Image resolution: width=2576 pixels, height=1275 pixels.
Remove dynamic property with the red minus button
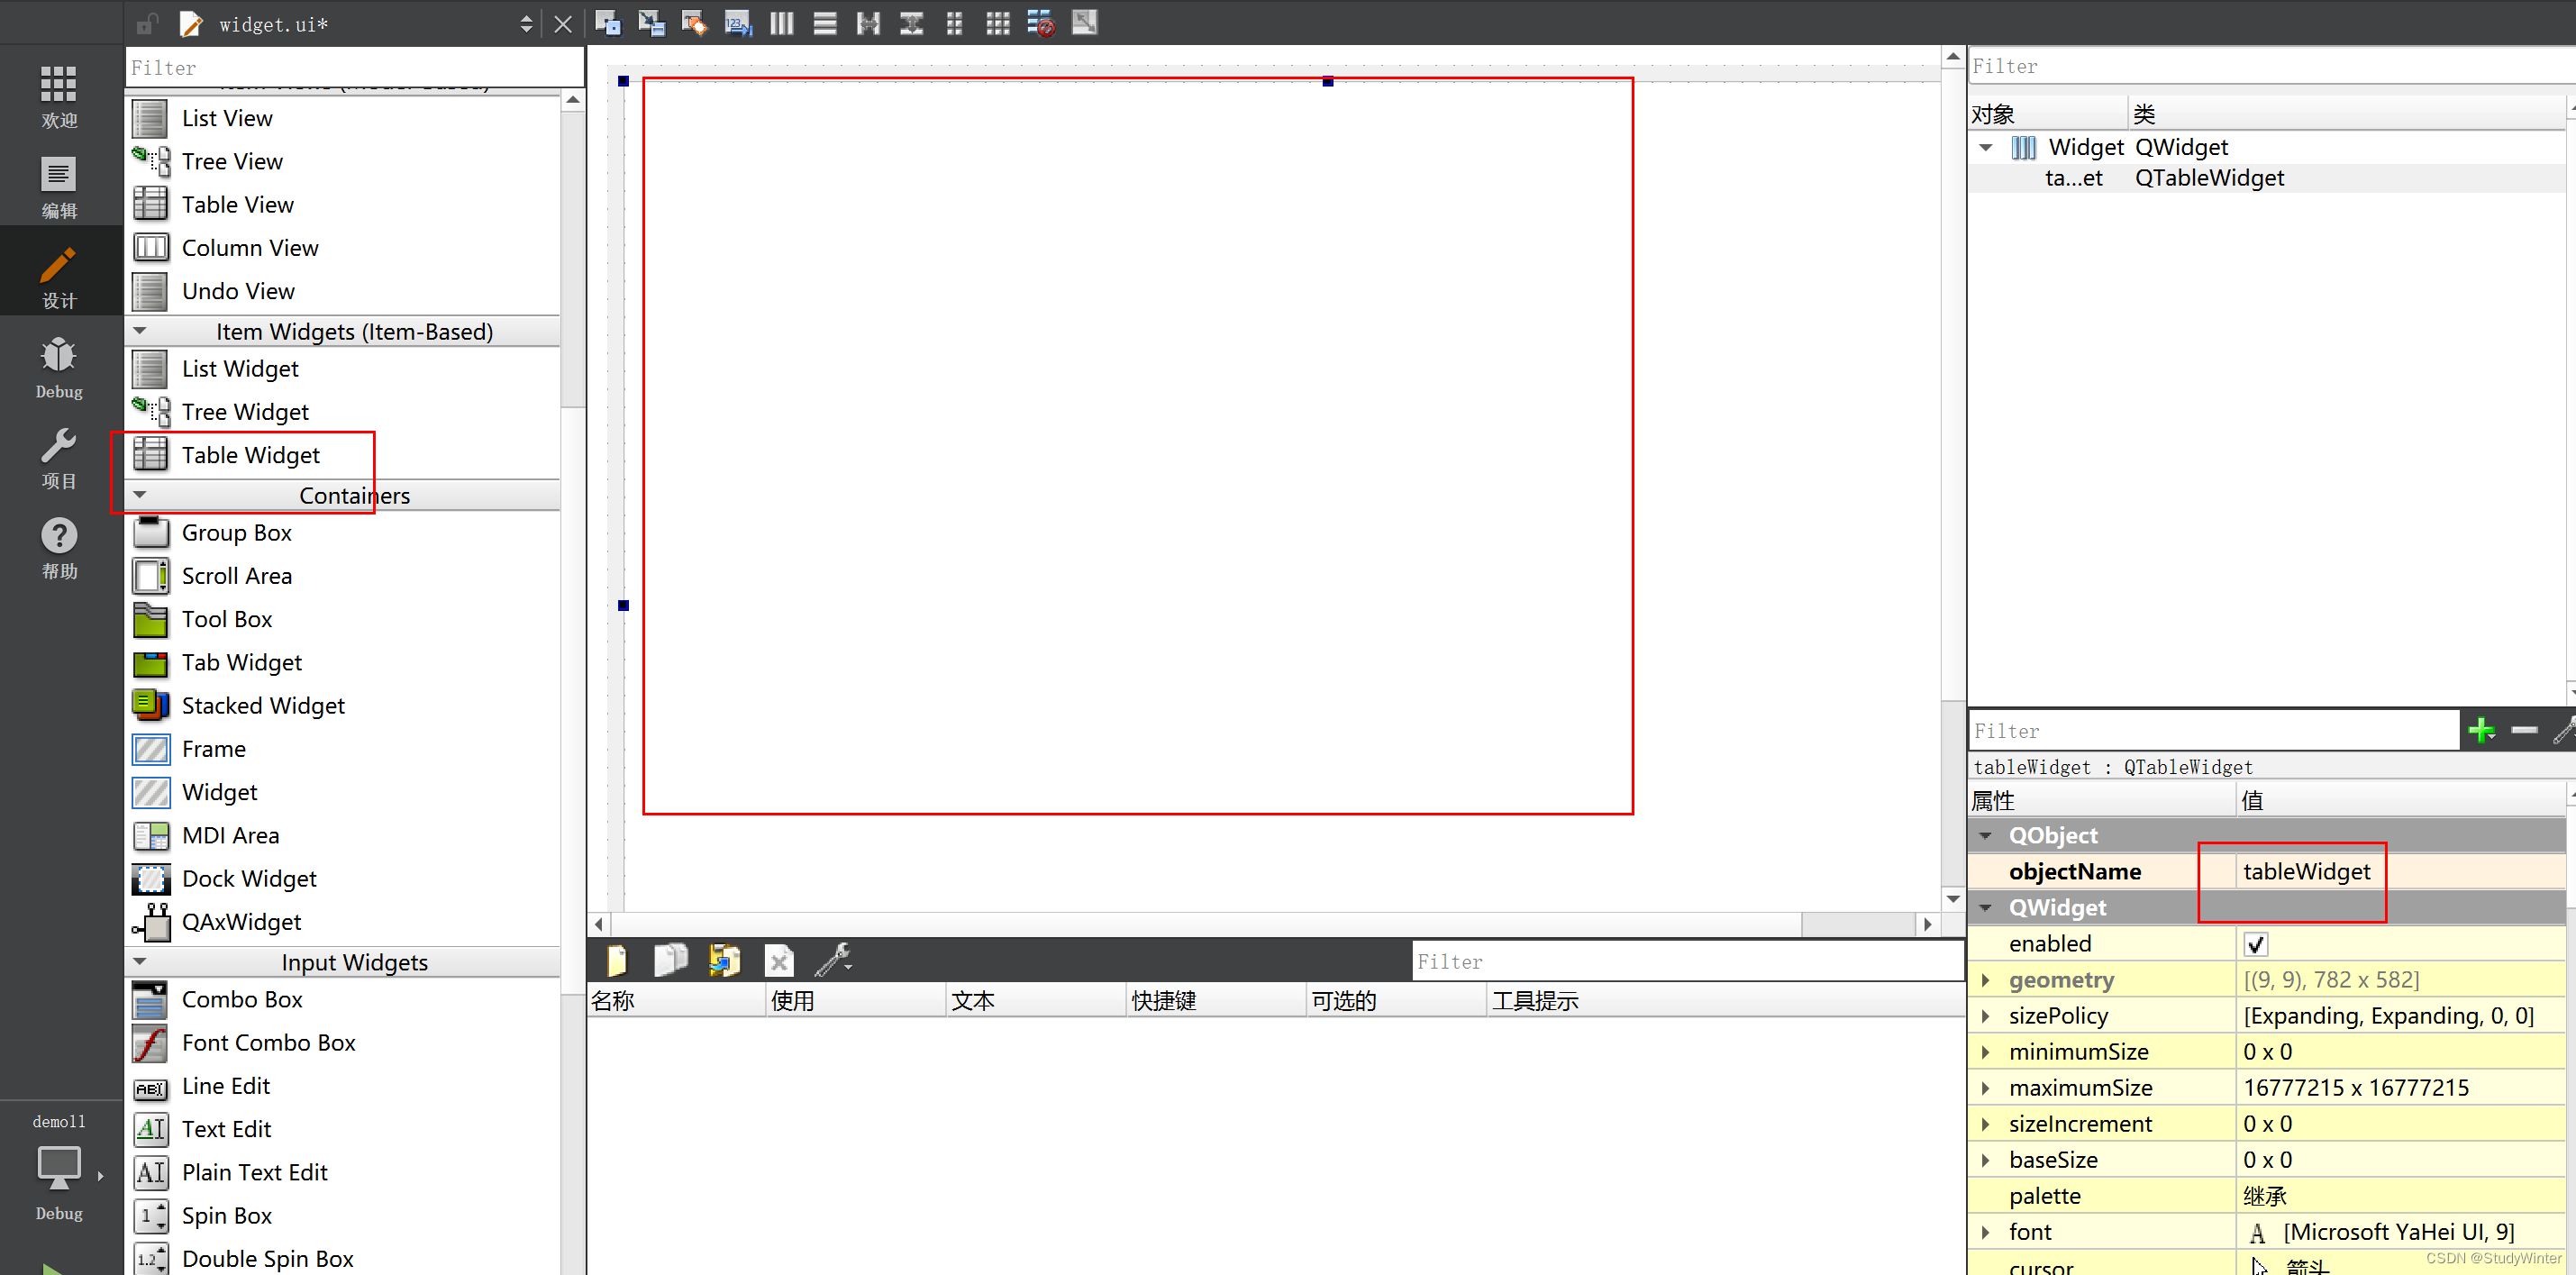[2524, 730]
